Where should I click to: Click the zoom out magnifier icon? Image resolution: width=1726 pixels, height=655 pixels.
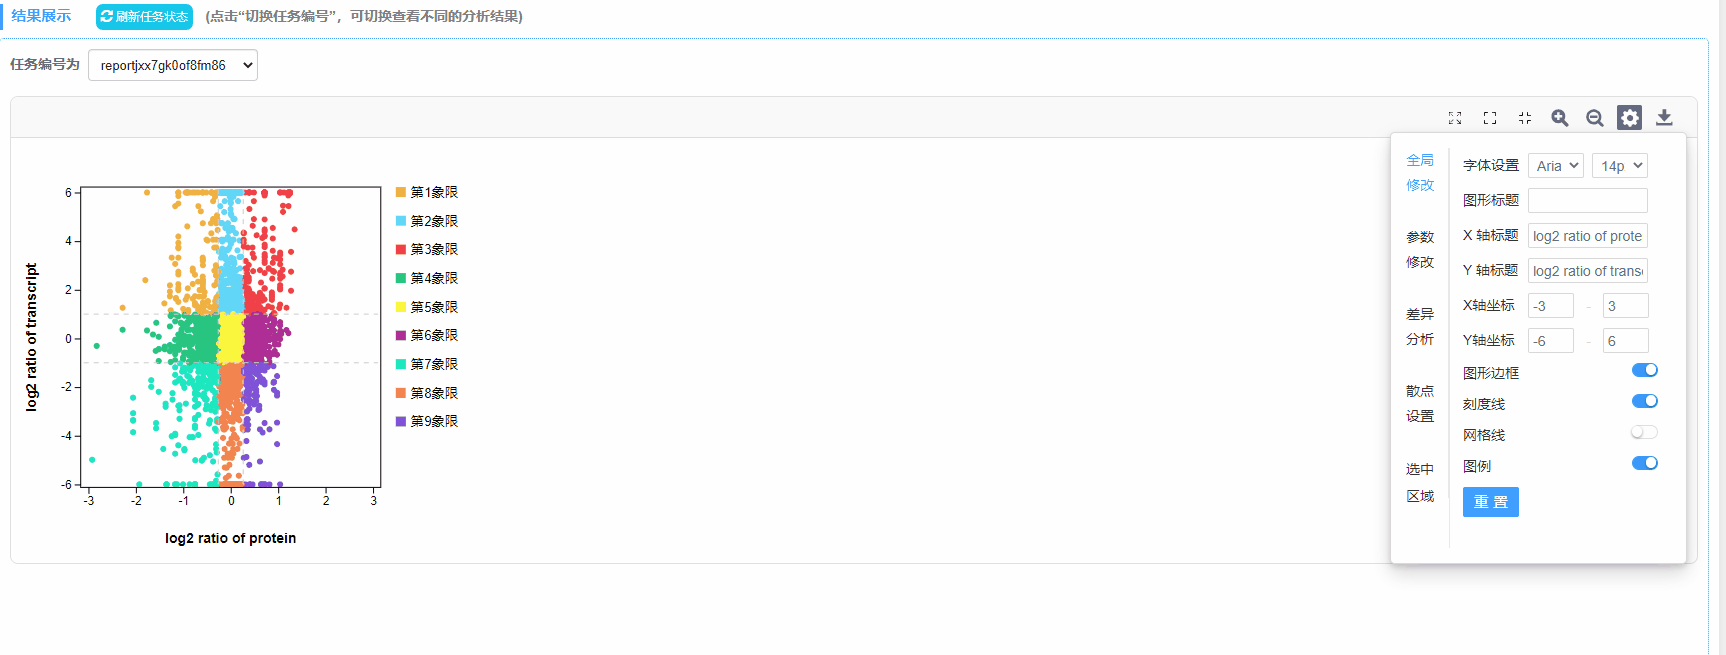(1594, 118)
